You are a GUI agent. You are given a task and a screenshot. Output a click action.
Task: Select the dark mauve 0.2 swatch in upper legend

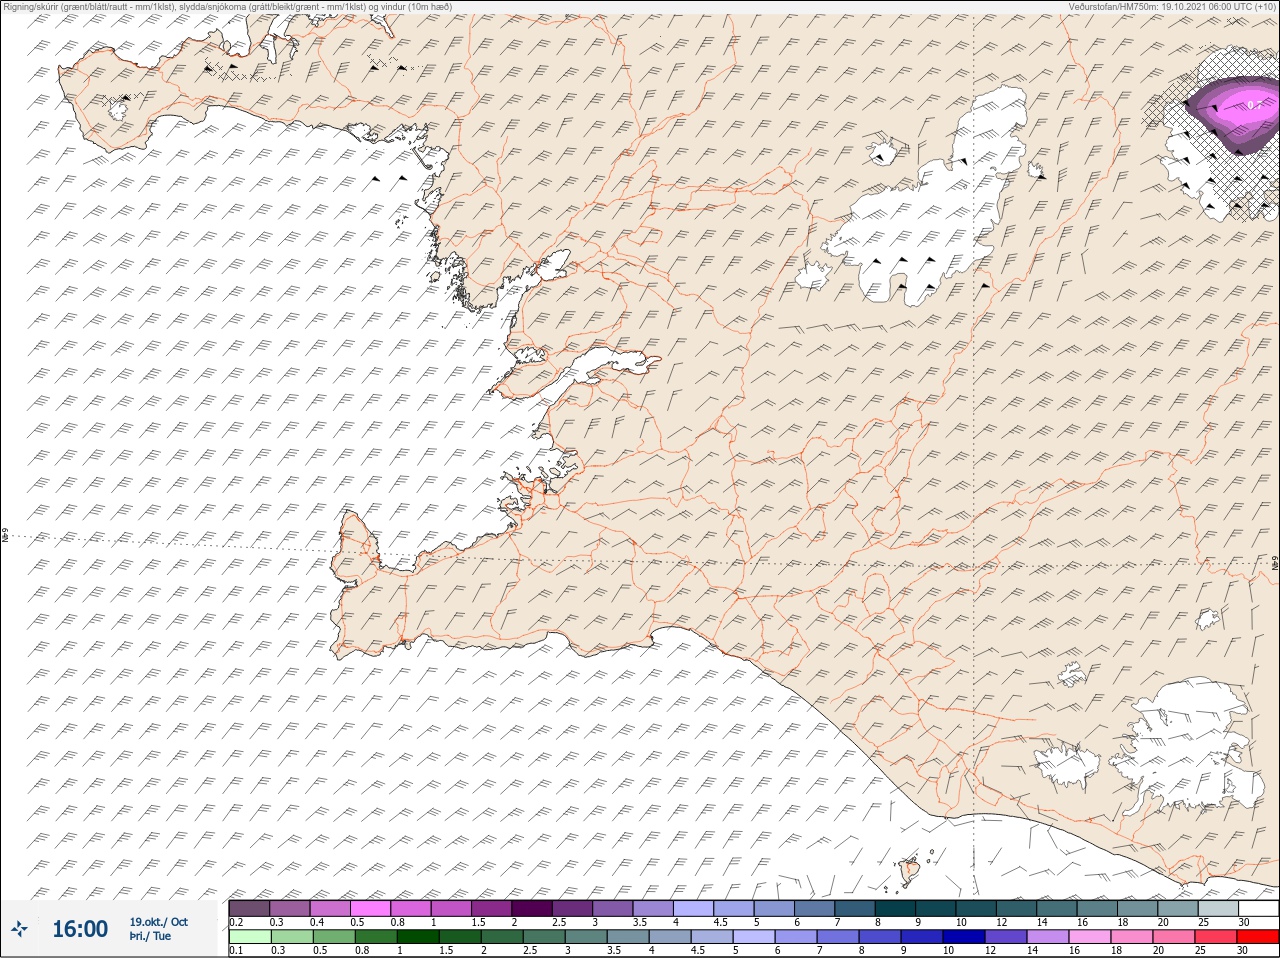coord(249,908)
